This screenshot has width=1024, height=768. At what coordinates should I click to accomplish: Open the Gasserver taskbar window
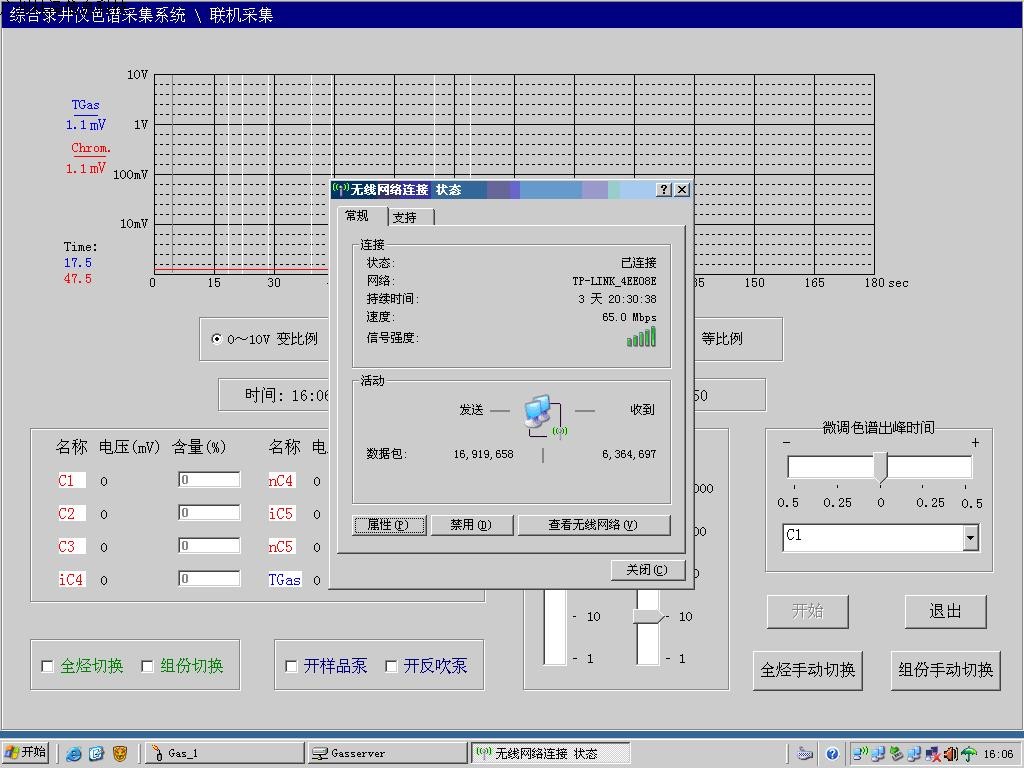click(x=388, y=754)
